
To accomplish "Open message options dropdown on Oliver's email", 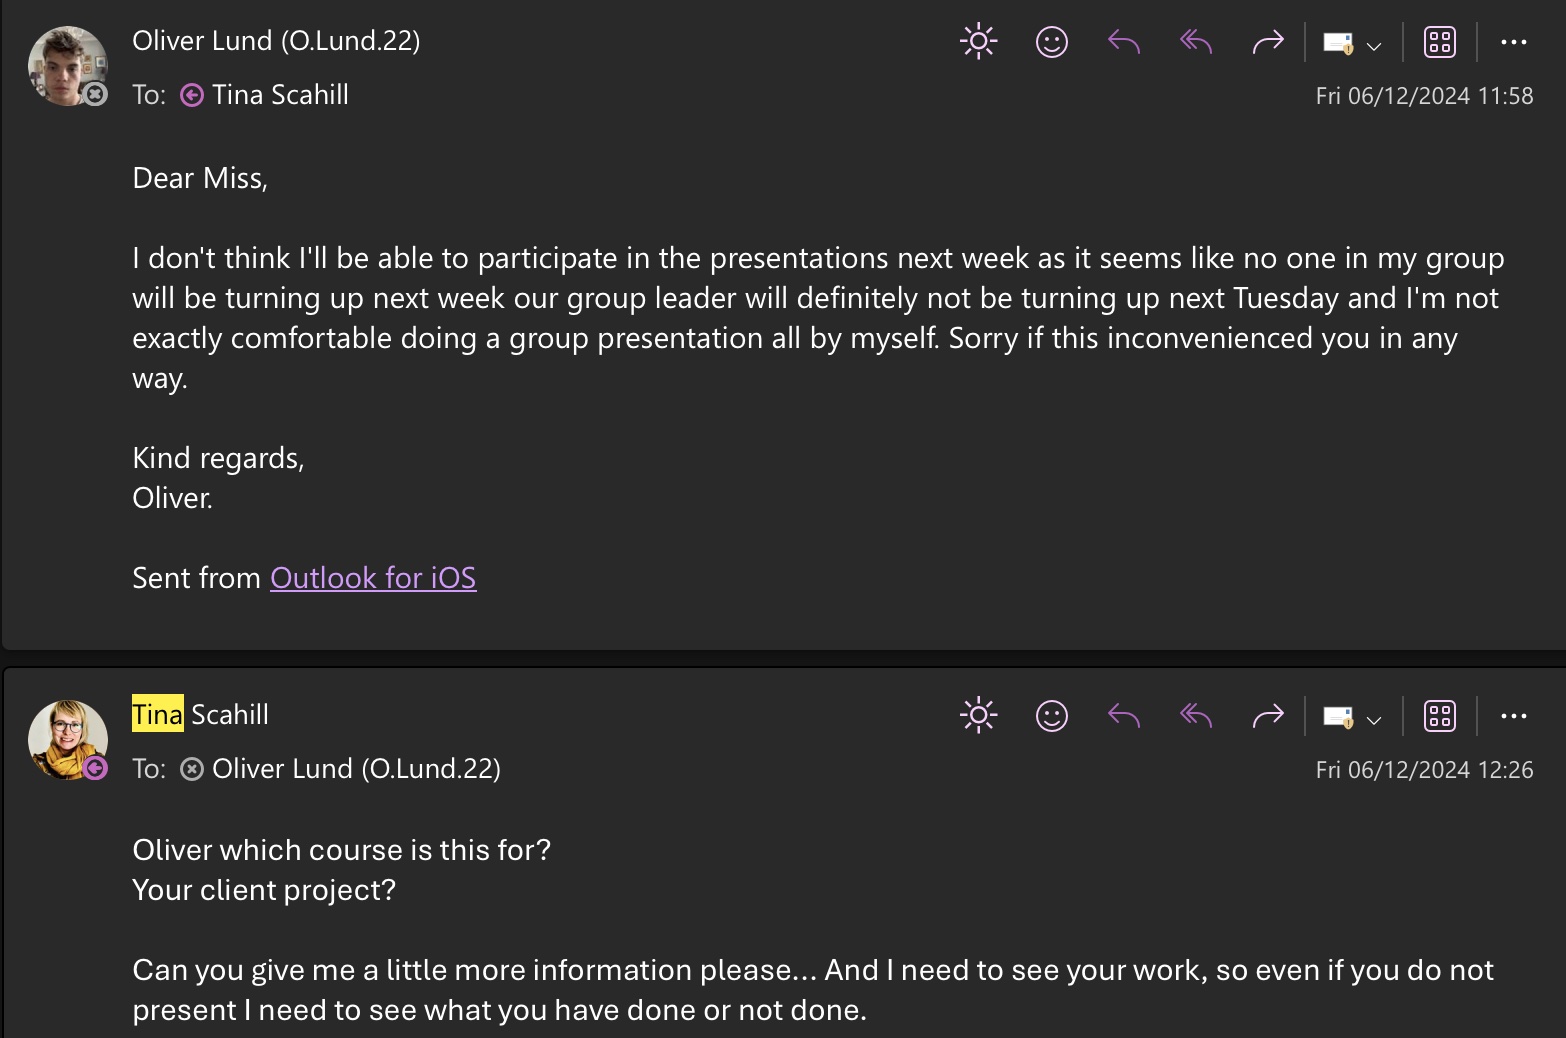I will 1373,45.
